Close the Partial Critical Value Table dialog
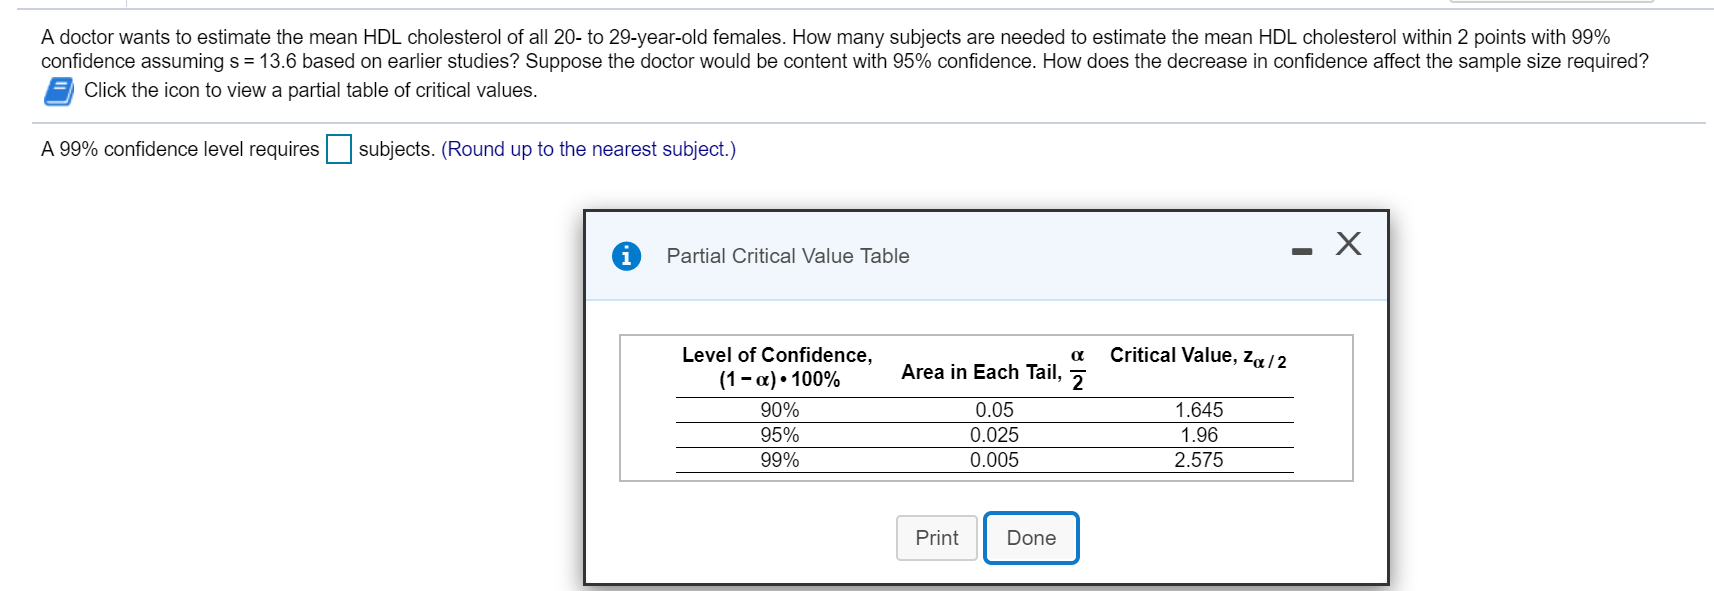Image resolution: width=1714 pixels, height=591 pixels. (x=1348, y=243)
